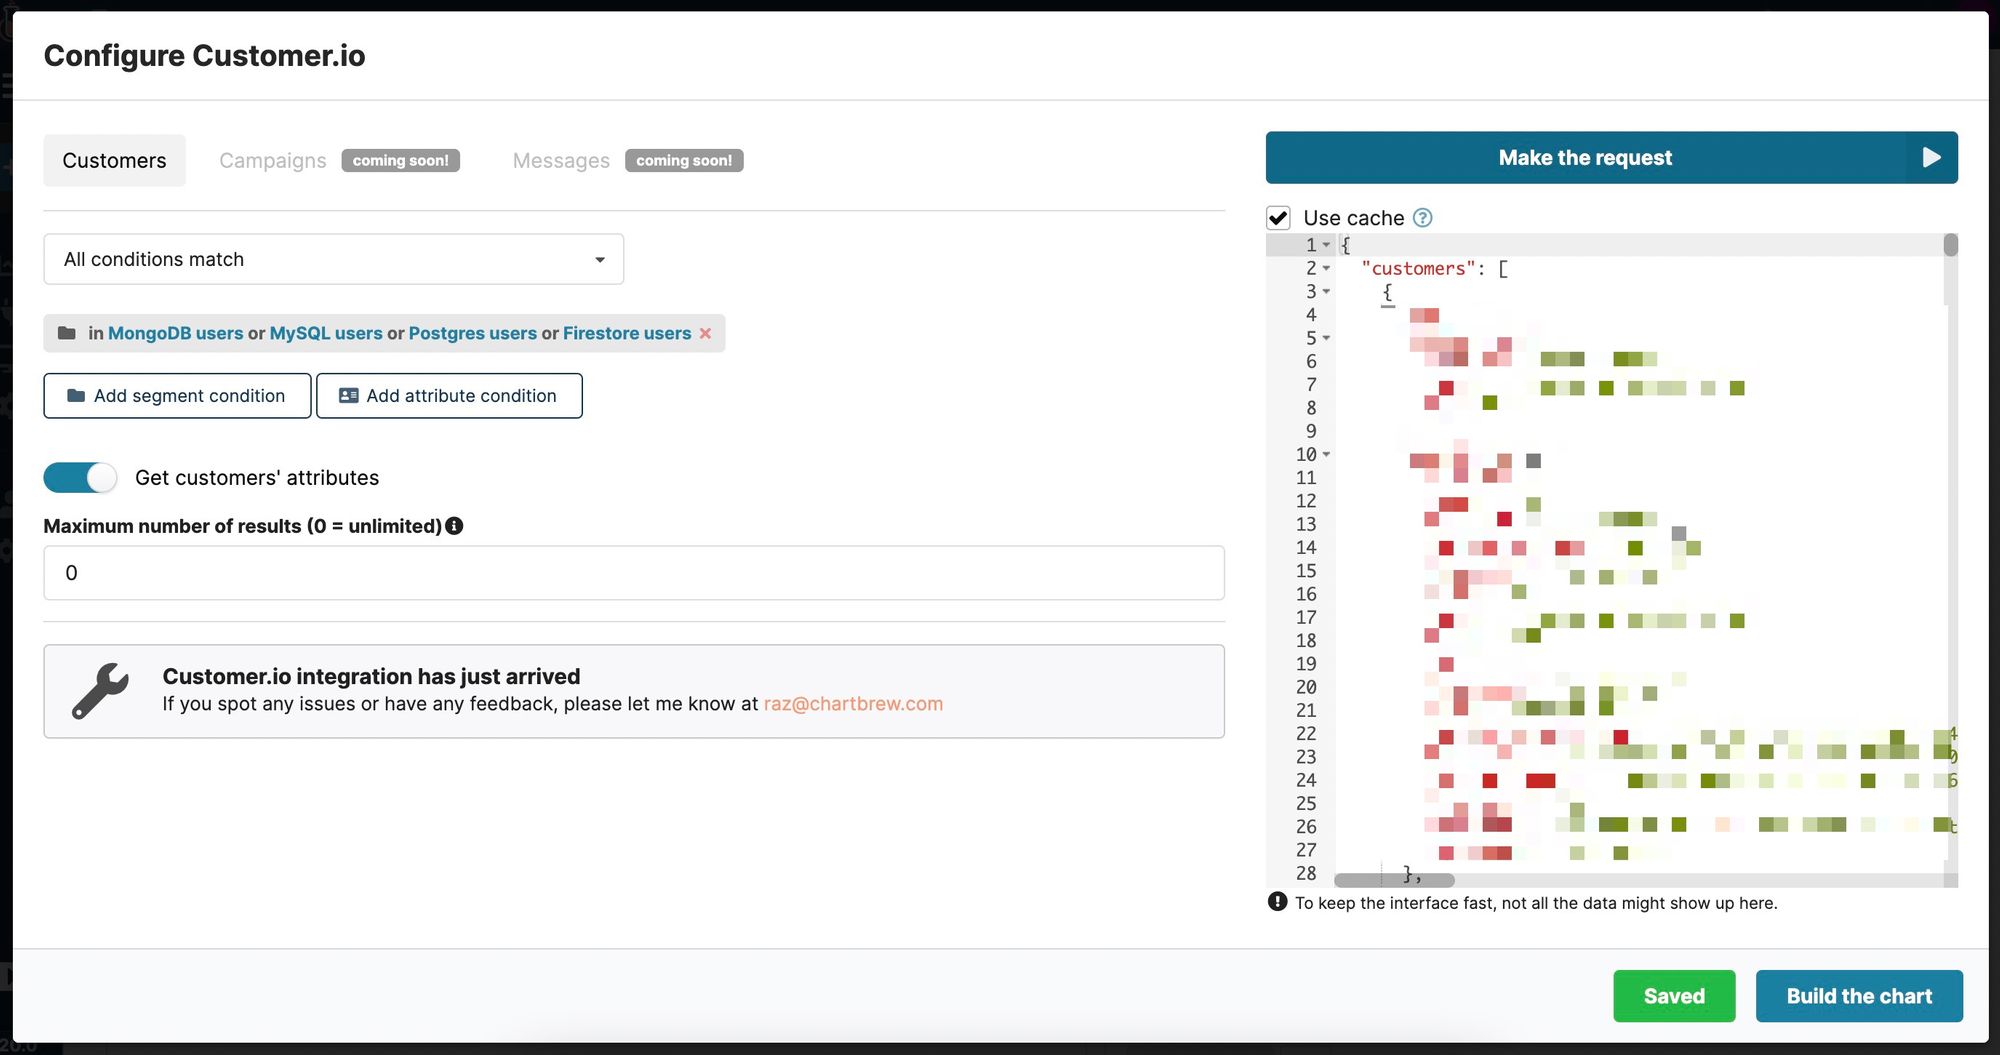
Task: Open the Use cache help question icon
Action: click(1424, 217)
